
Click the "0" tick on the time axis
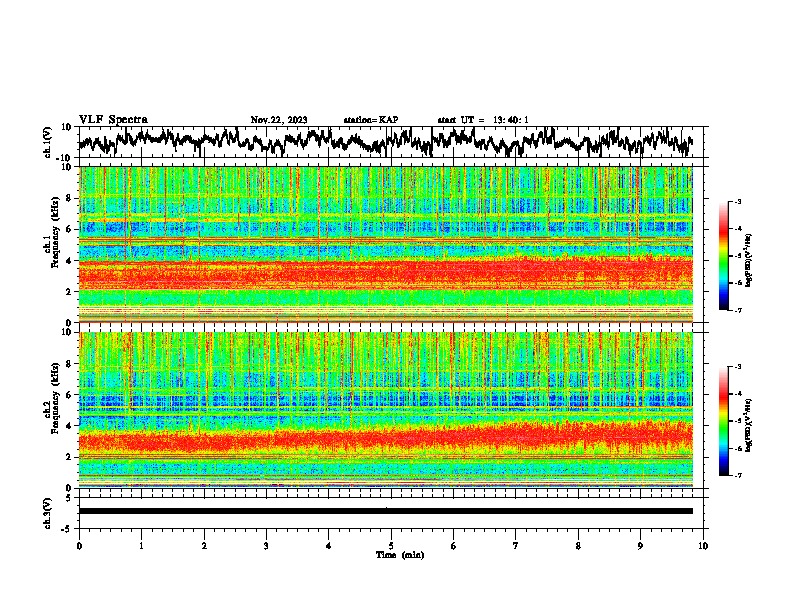click(79, 546)
